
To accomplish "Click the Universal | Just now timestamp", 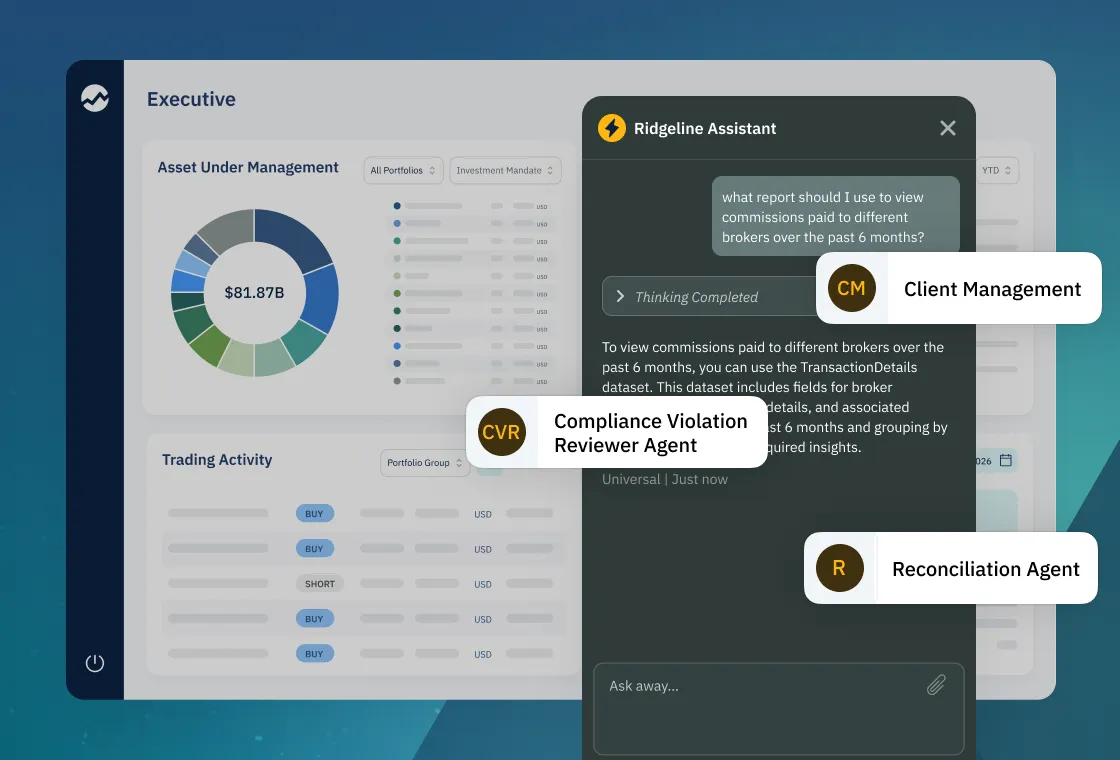I will (x=665, y=479).
